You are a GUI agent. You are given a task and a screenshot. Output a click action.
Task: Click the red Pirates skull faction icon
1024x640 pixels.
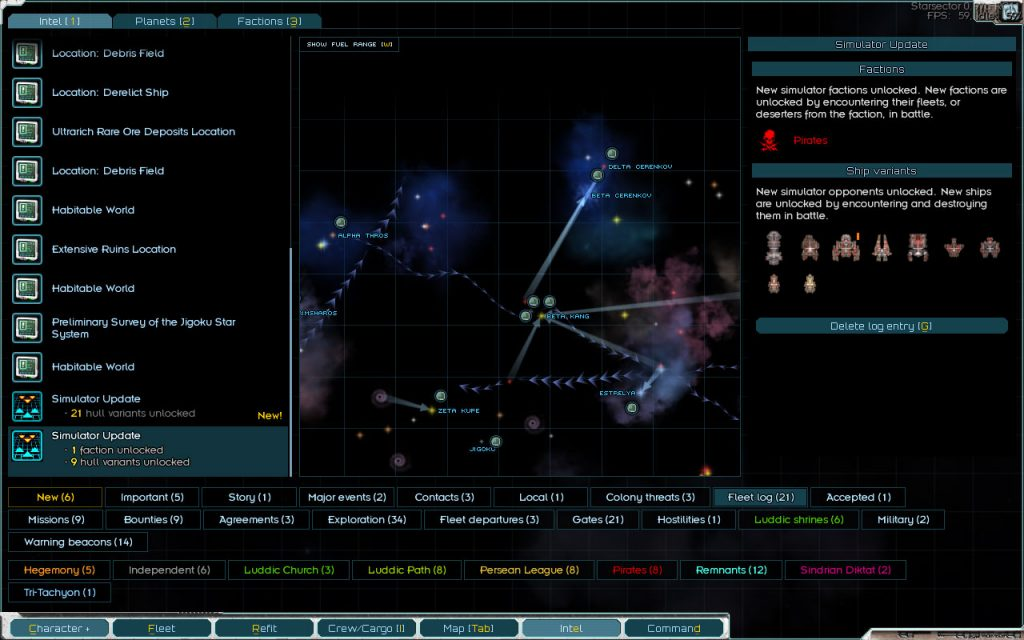769,140
